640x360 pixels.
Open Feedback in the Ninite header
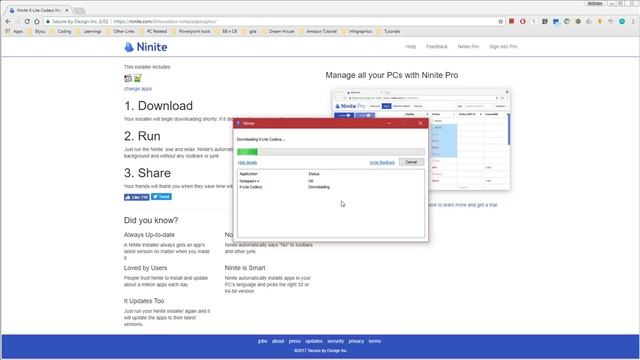(437, 47)
